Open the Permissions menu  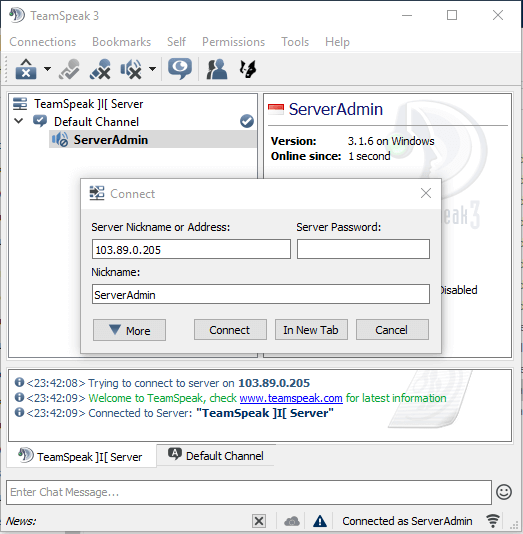234,42
